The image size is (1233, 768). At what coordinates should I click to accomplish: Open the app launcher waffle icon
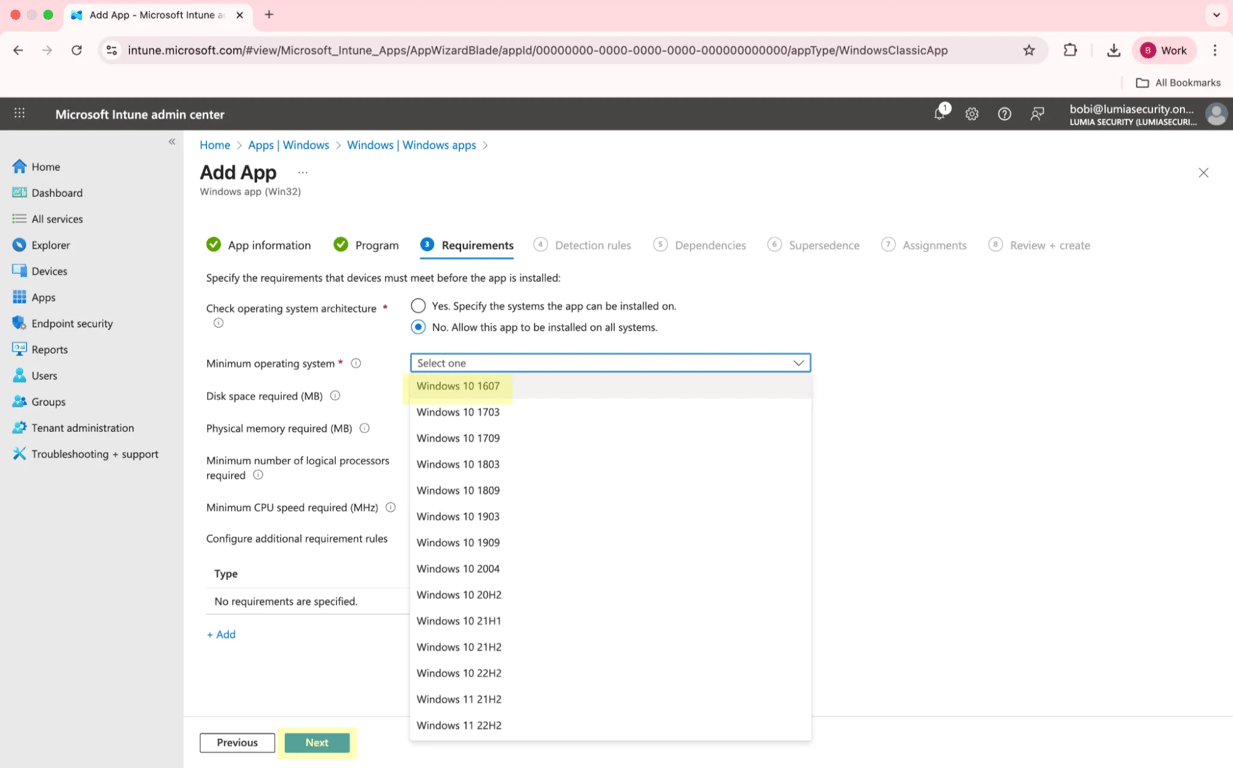tap(19, 114)
